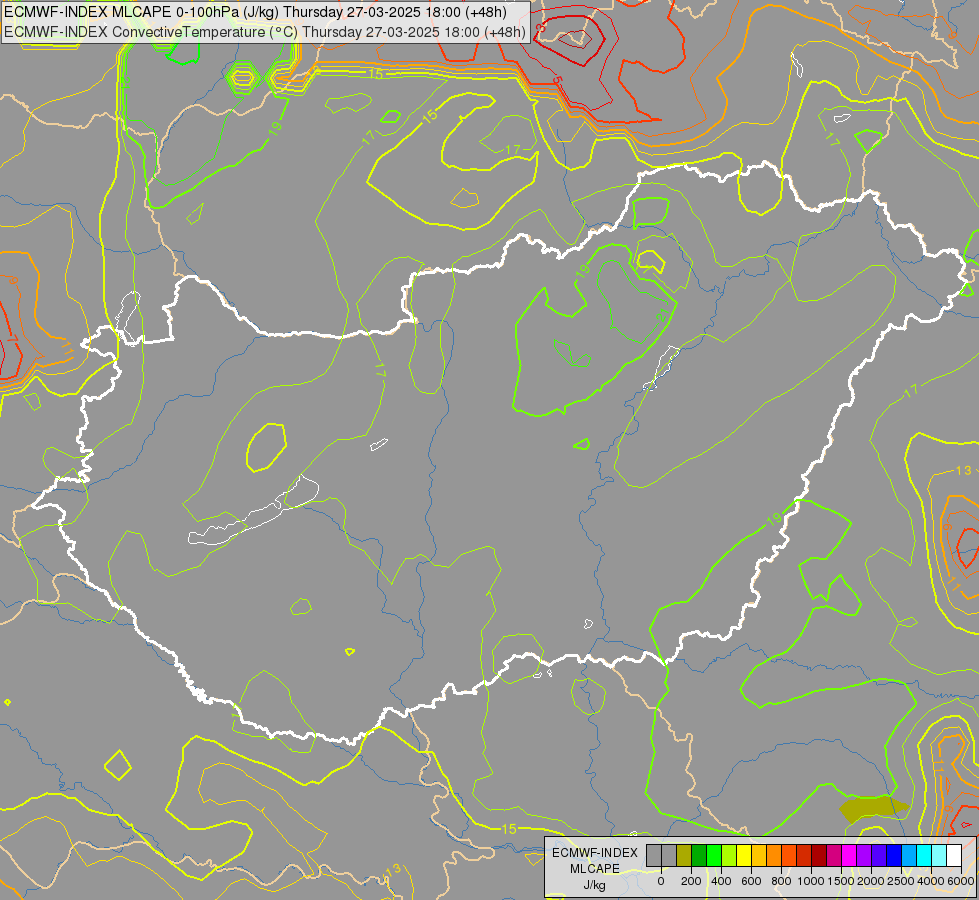Click the '21' green contour label
Screen dimensions: 979x900
[x=664, y=314]
